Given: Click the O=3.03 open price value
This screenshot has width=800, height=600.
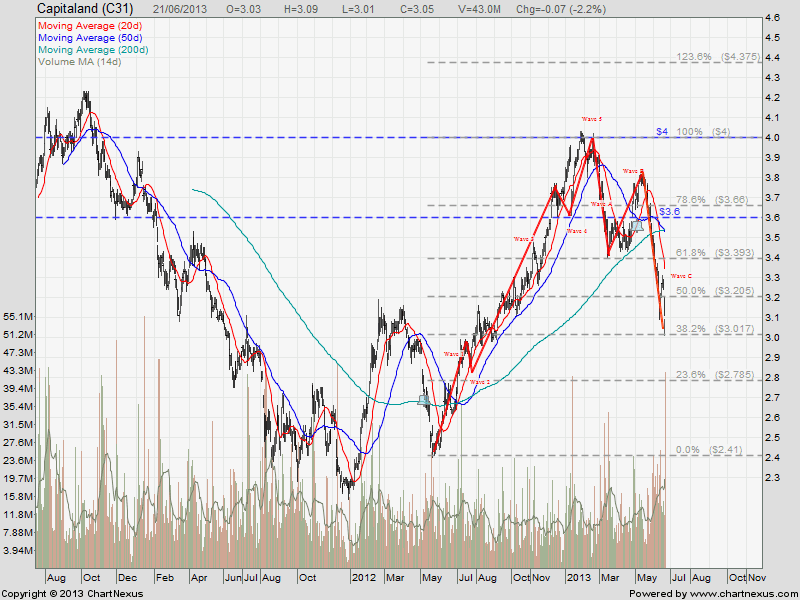Looking at the screenshot, I should (x=245, y=9).
